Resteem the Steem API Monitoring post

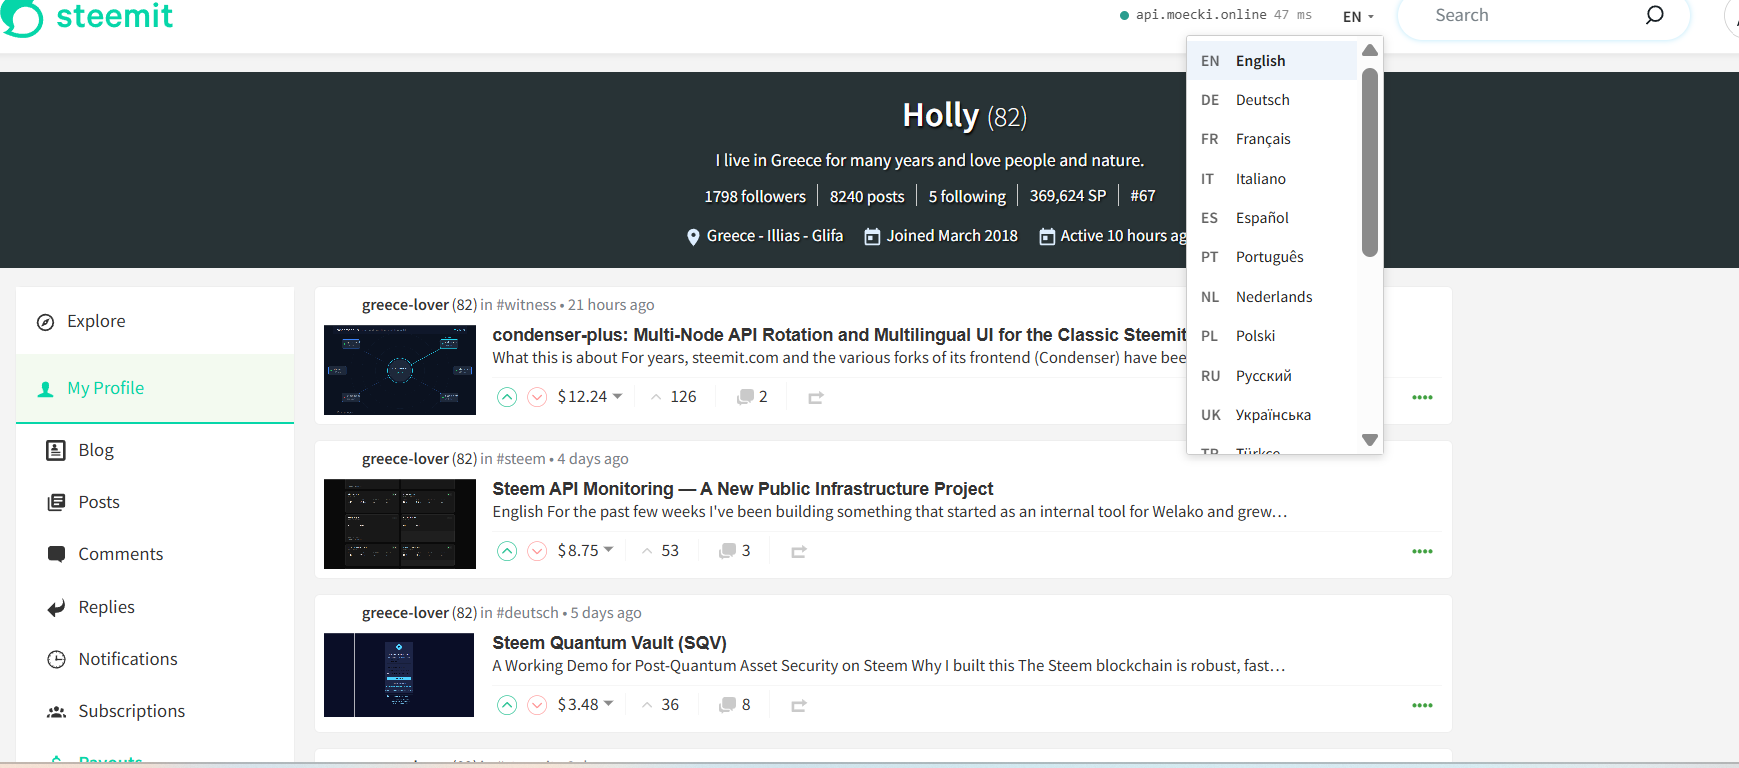coord(799,552)
